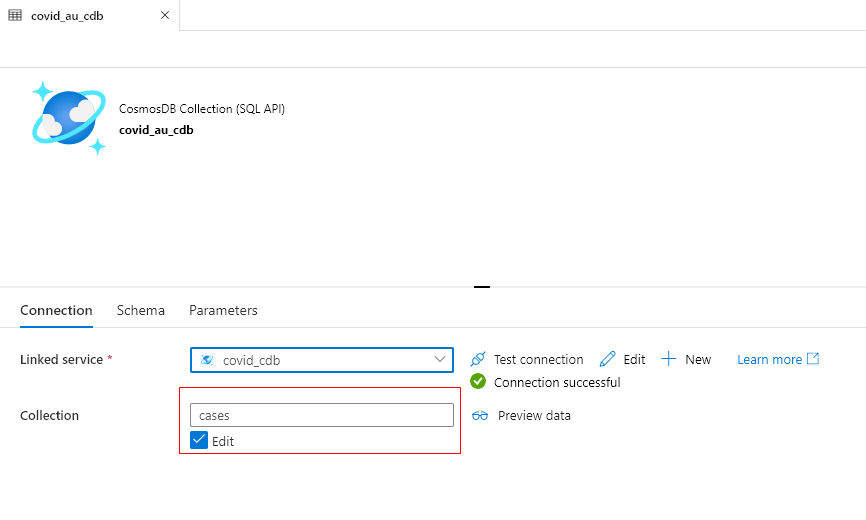Click the pencil icon to edit the linked service
Screen dimensions: 866x520
[608, 359]
